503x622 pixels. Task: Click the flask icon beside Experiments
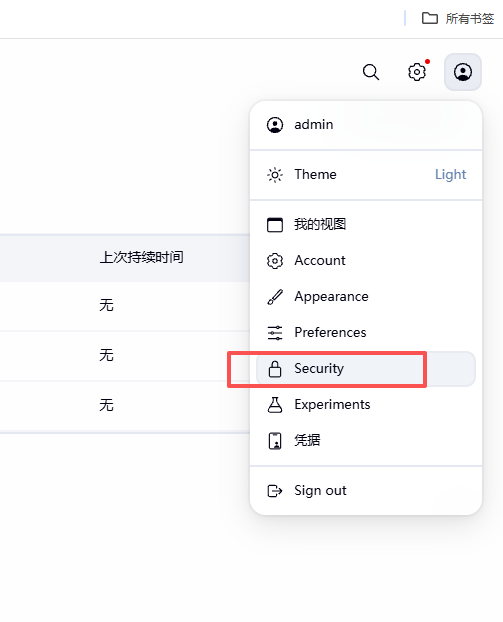point(275,405)
